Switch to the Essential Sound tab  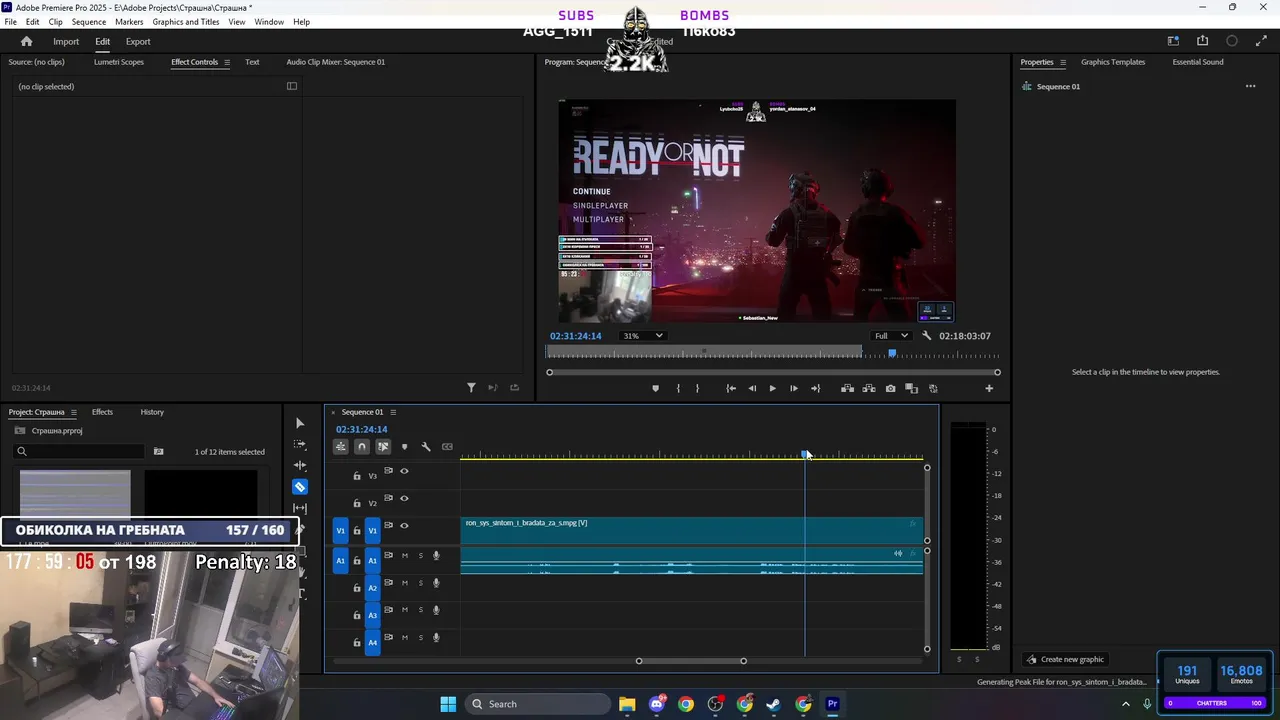point(1198,62)
